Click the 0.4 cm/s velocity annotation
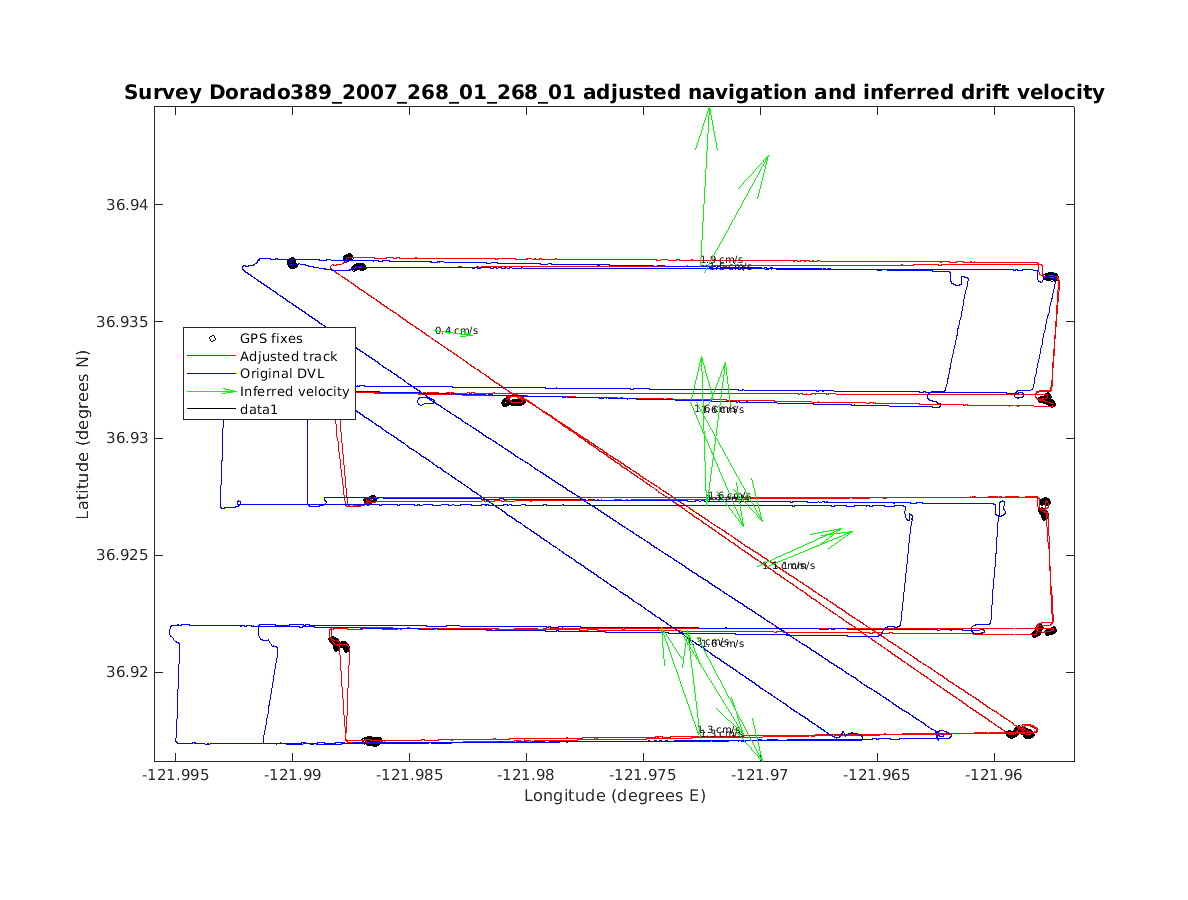 click(x=456, y=330)
